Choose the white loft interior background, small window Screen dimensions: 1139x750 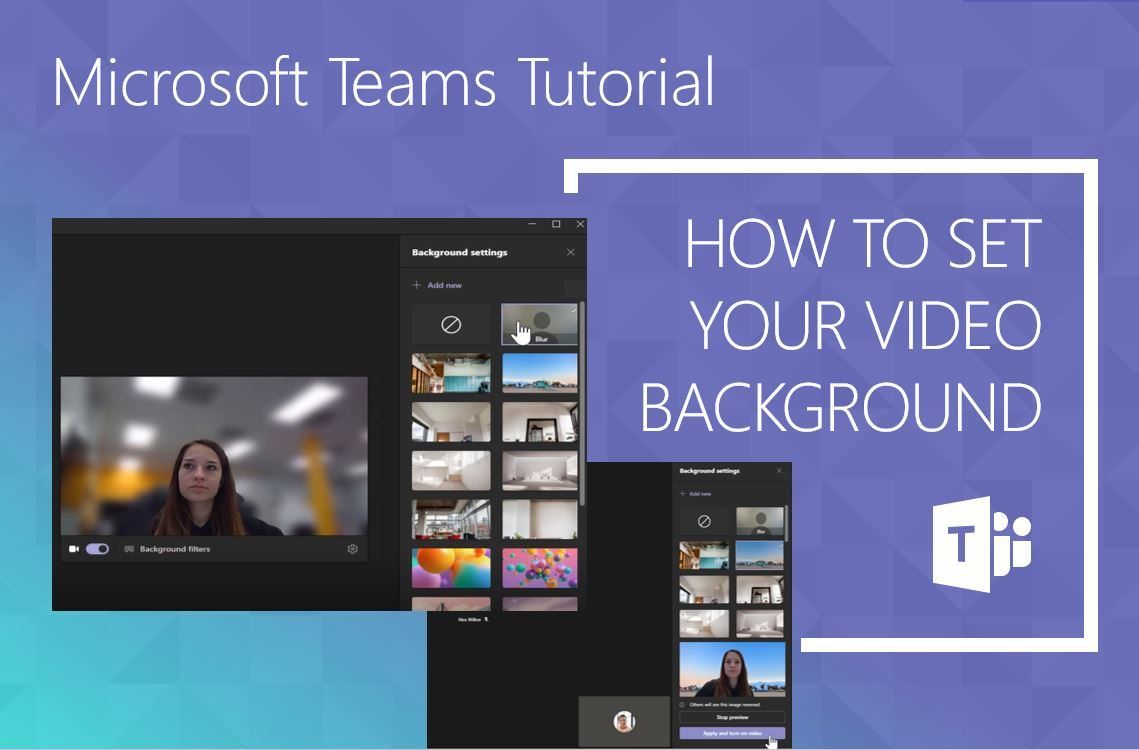704,624
